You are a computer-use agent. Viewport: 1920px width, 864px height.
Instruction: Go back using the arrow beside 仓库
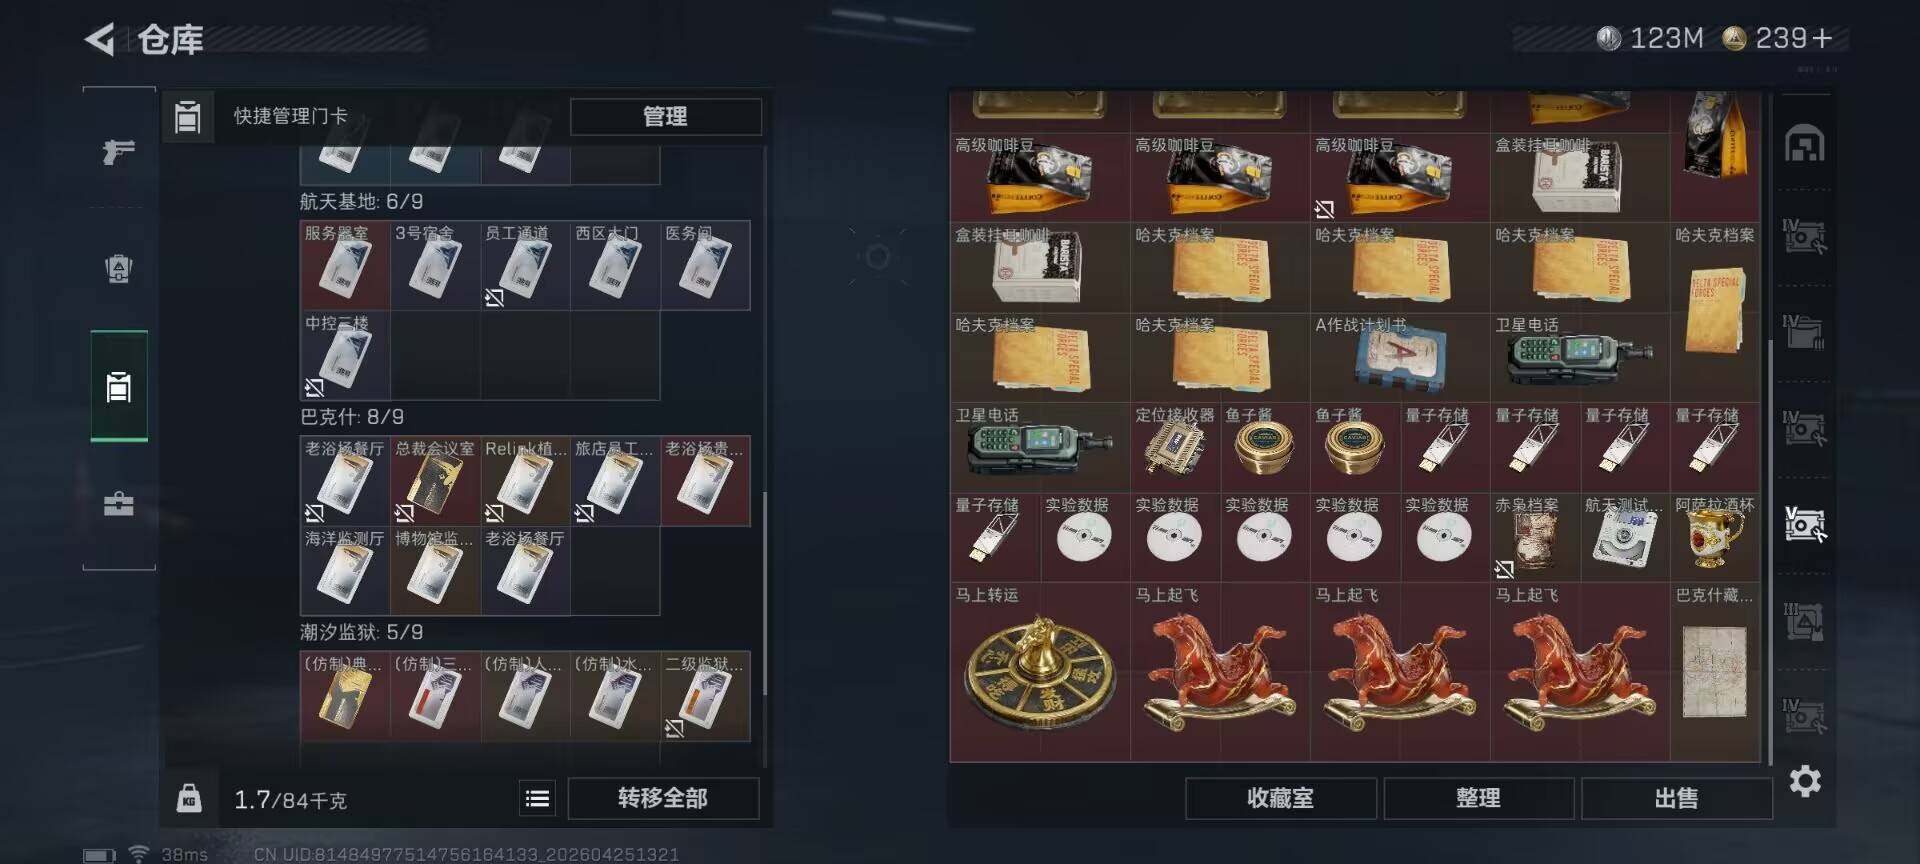(x=99, y=39)
